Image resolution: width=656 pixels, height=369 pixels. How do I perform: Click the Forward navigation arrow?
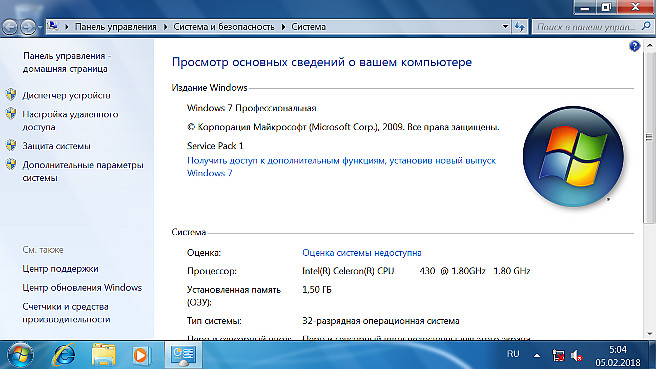(x=28, y=27)
